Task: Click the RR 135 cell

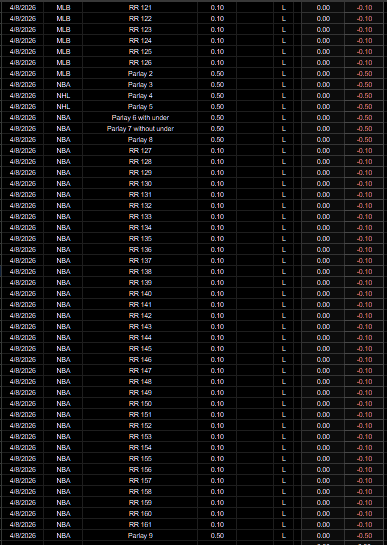Action: (x=140, y=239)
